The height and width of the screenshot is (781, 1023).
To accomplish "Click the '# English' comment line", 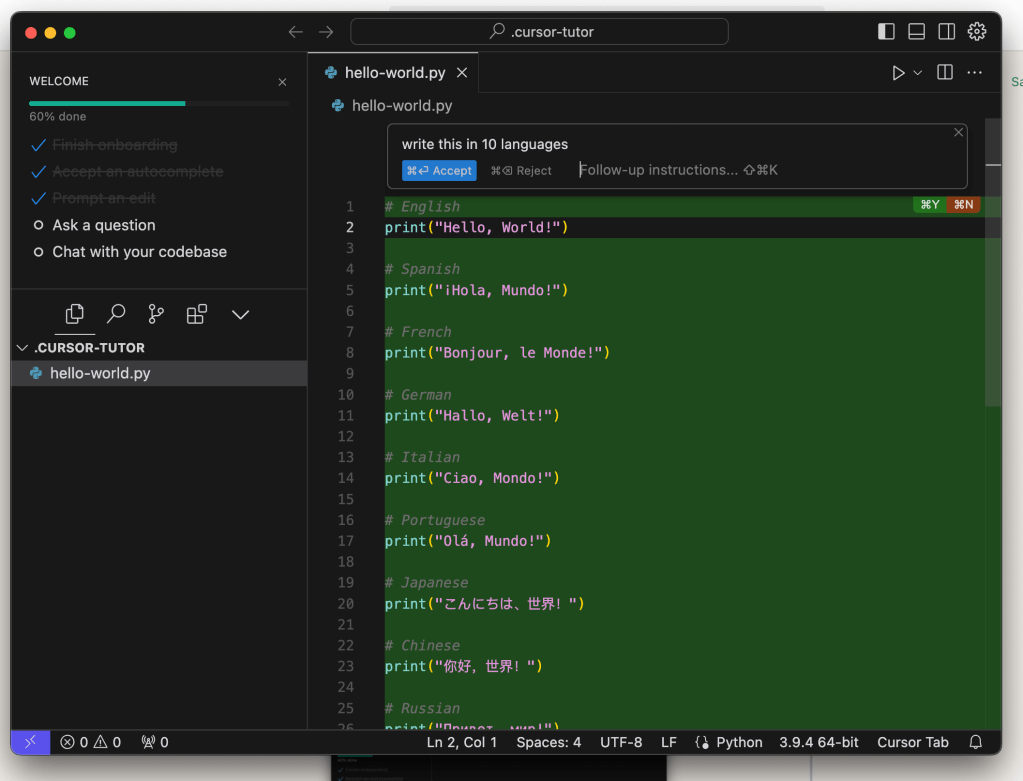I will click(422, 207).
